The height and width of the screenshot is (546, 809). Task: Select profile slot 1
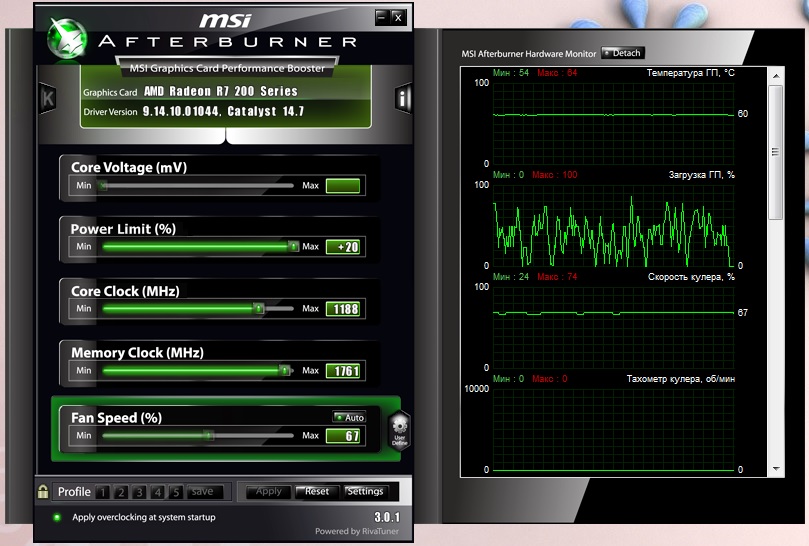pos(103,492)
